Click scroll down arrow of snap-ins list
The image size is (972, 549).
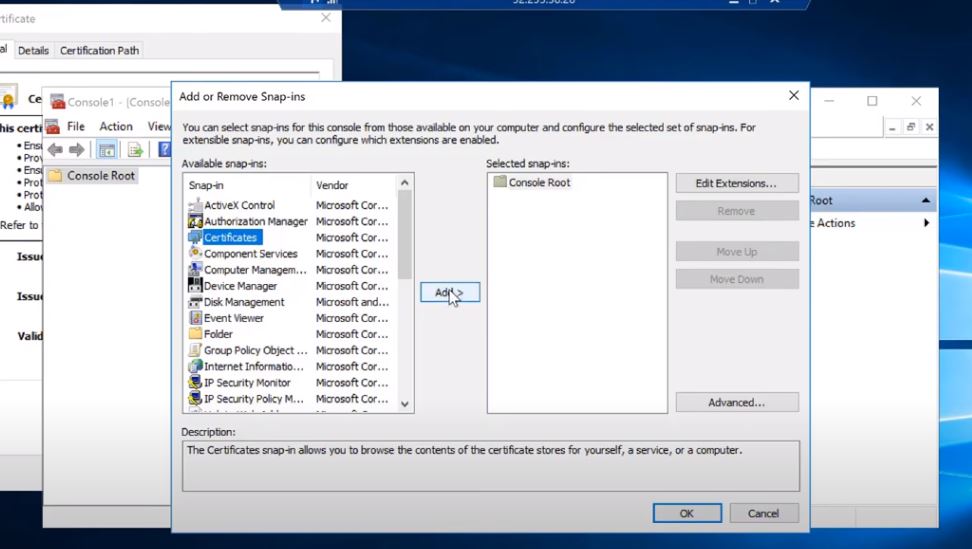pos(405,404)
